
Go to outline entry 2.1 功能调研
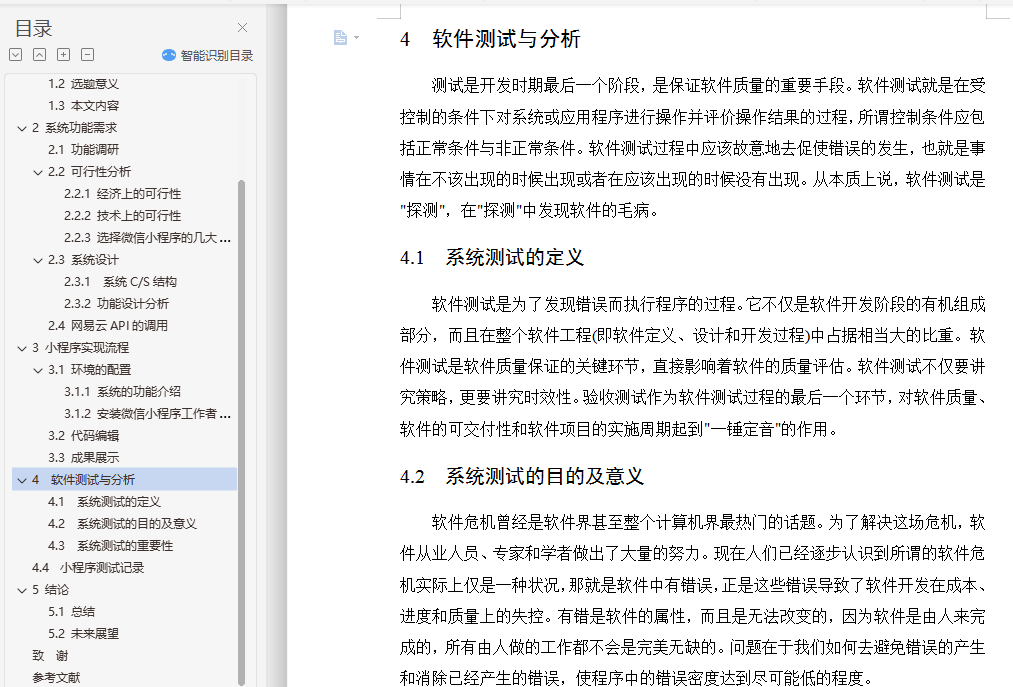pos(83,150)
